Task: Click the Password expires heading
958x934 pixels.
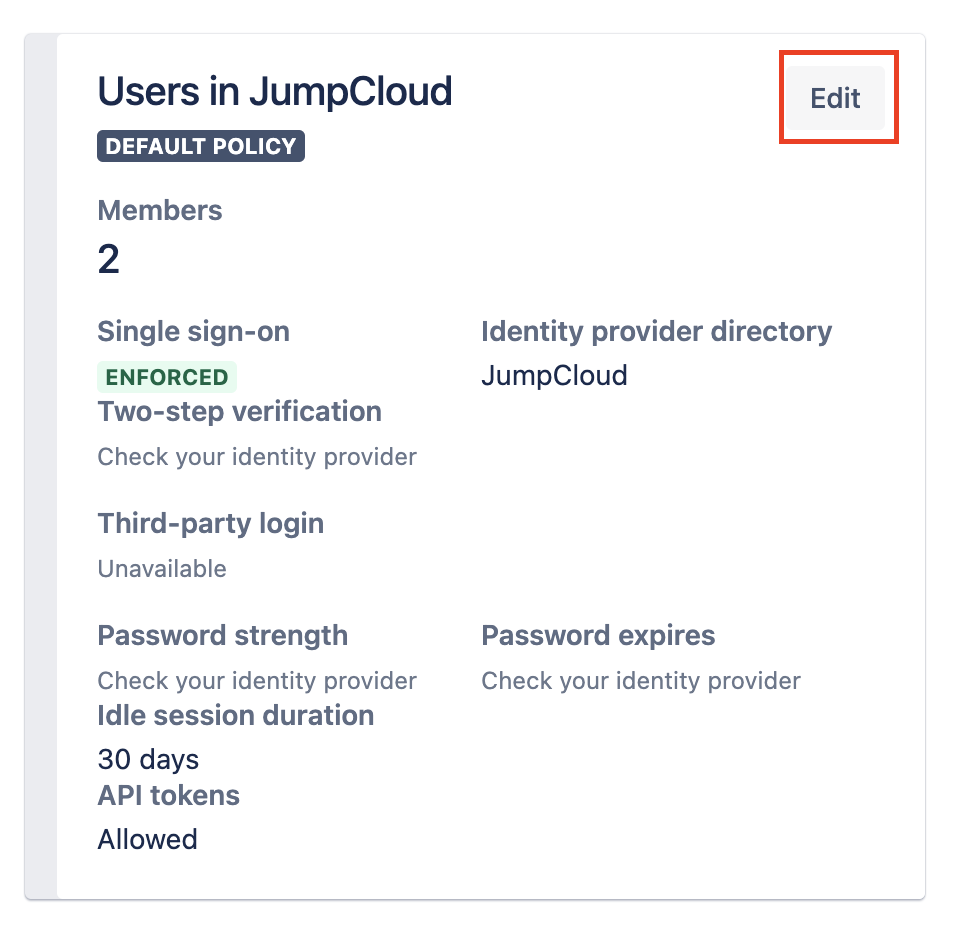Action: (x=598, y=635)
